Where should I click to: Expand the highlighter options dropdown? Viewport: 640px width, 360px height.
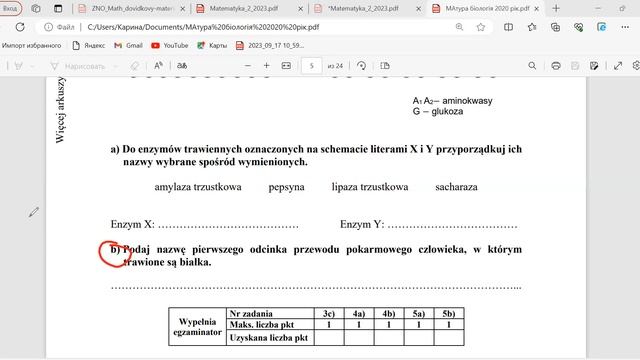(32, 66)
